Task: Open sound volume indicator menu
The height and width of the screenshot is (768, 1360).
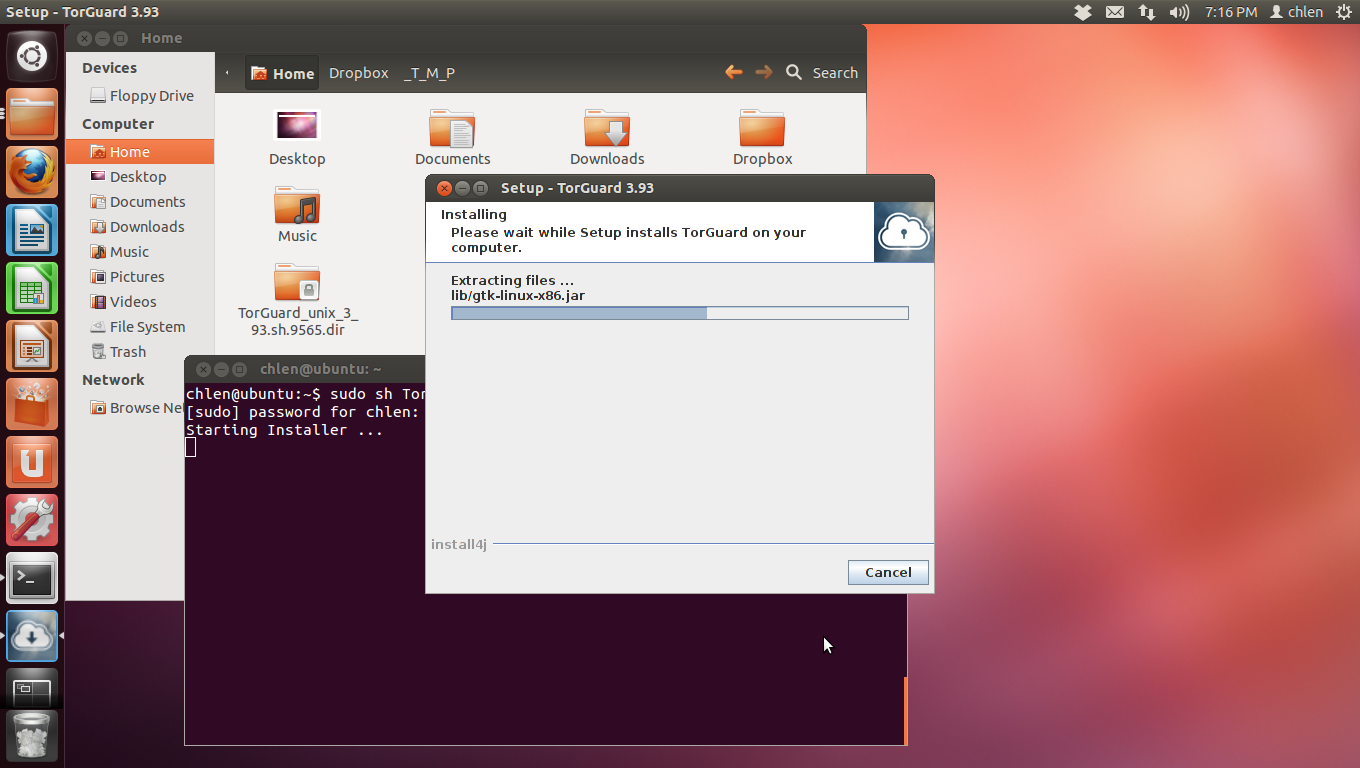Action: (1179, 12)
